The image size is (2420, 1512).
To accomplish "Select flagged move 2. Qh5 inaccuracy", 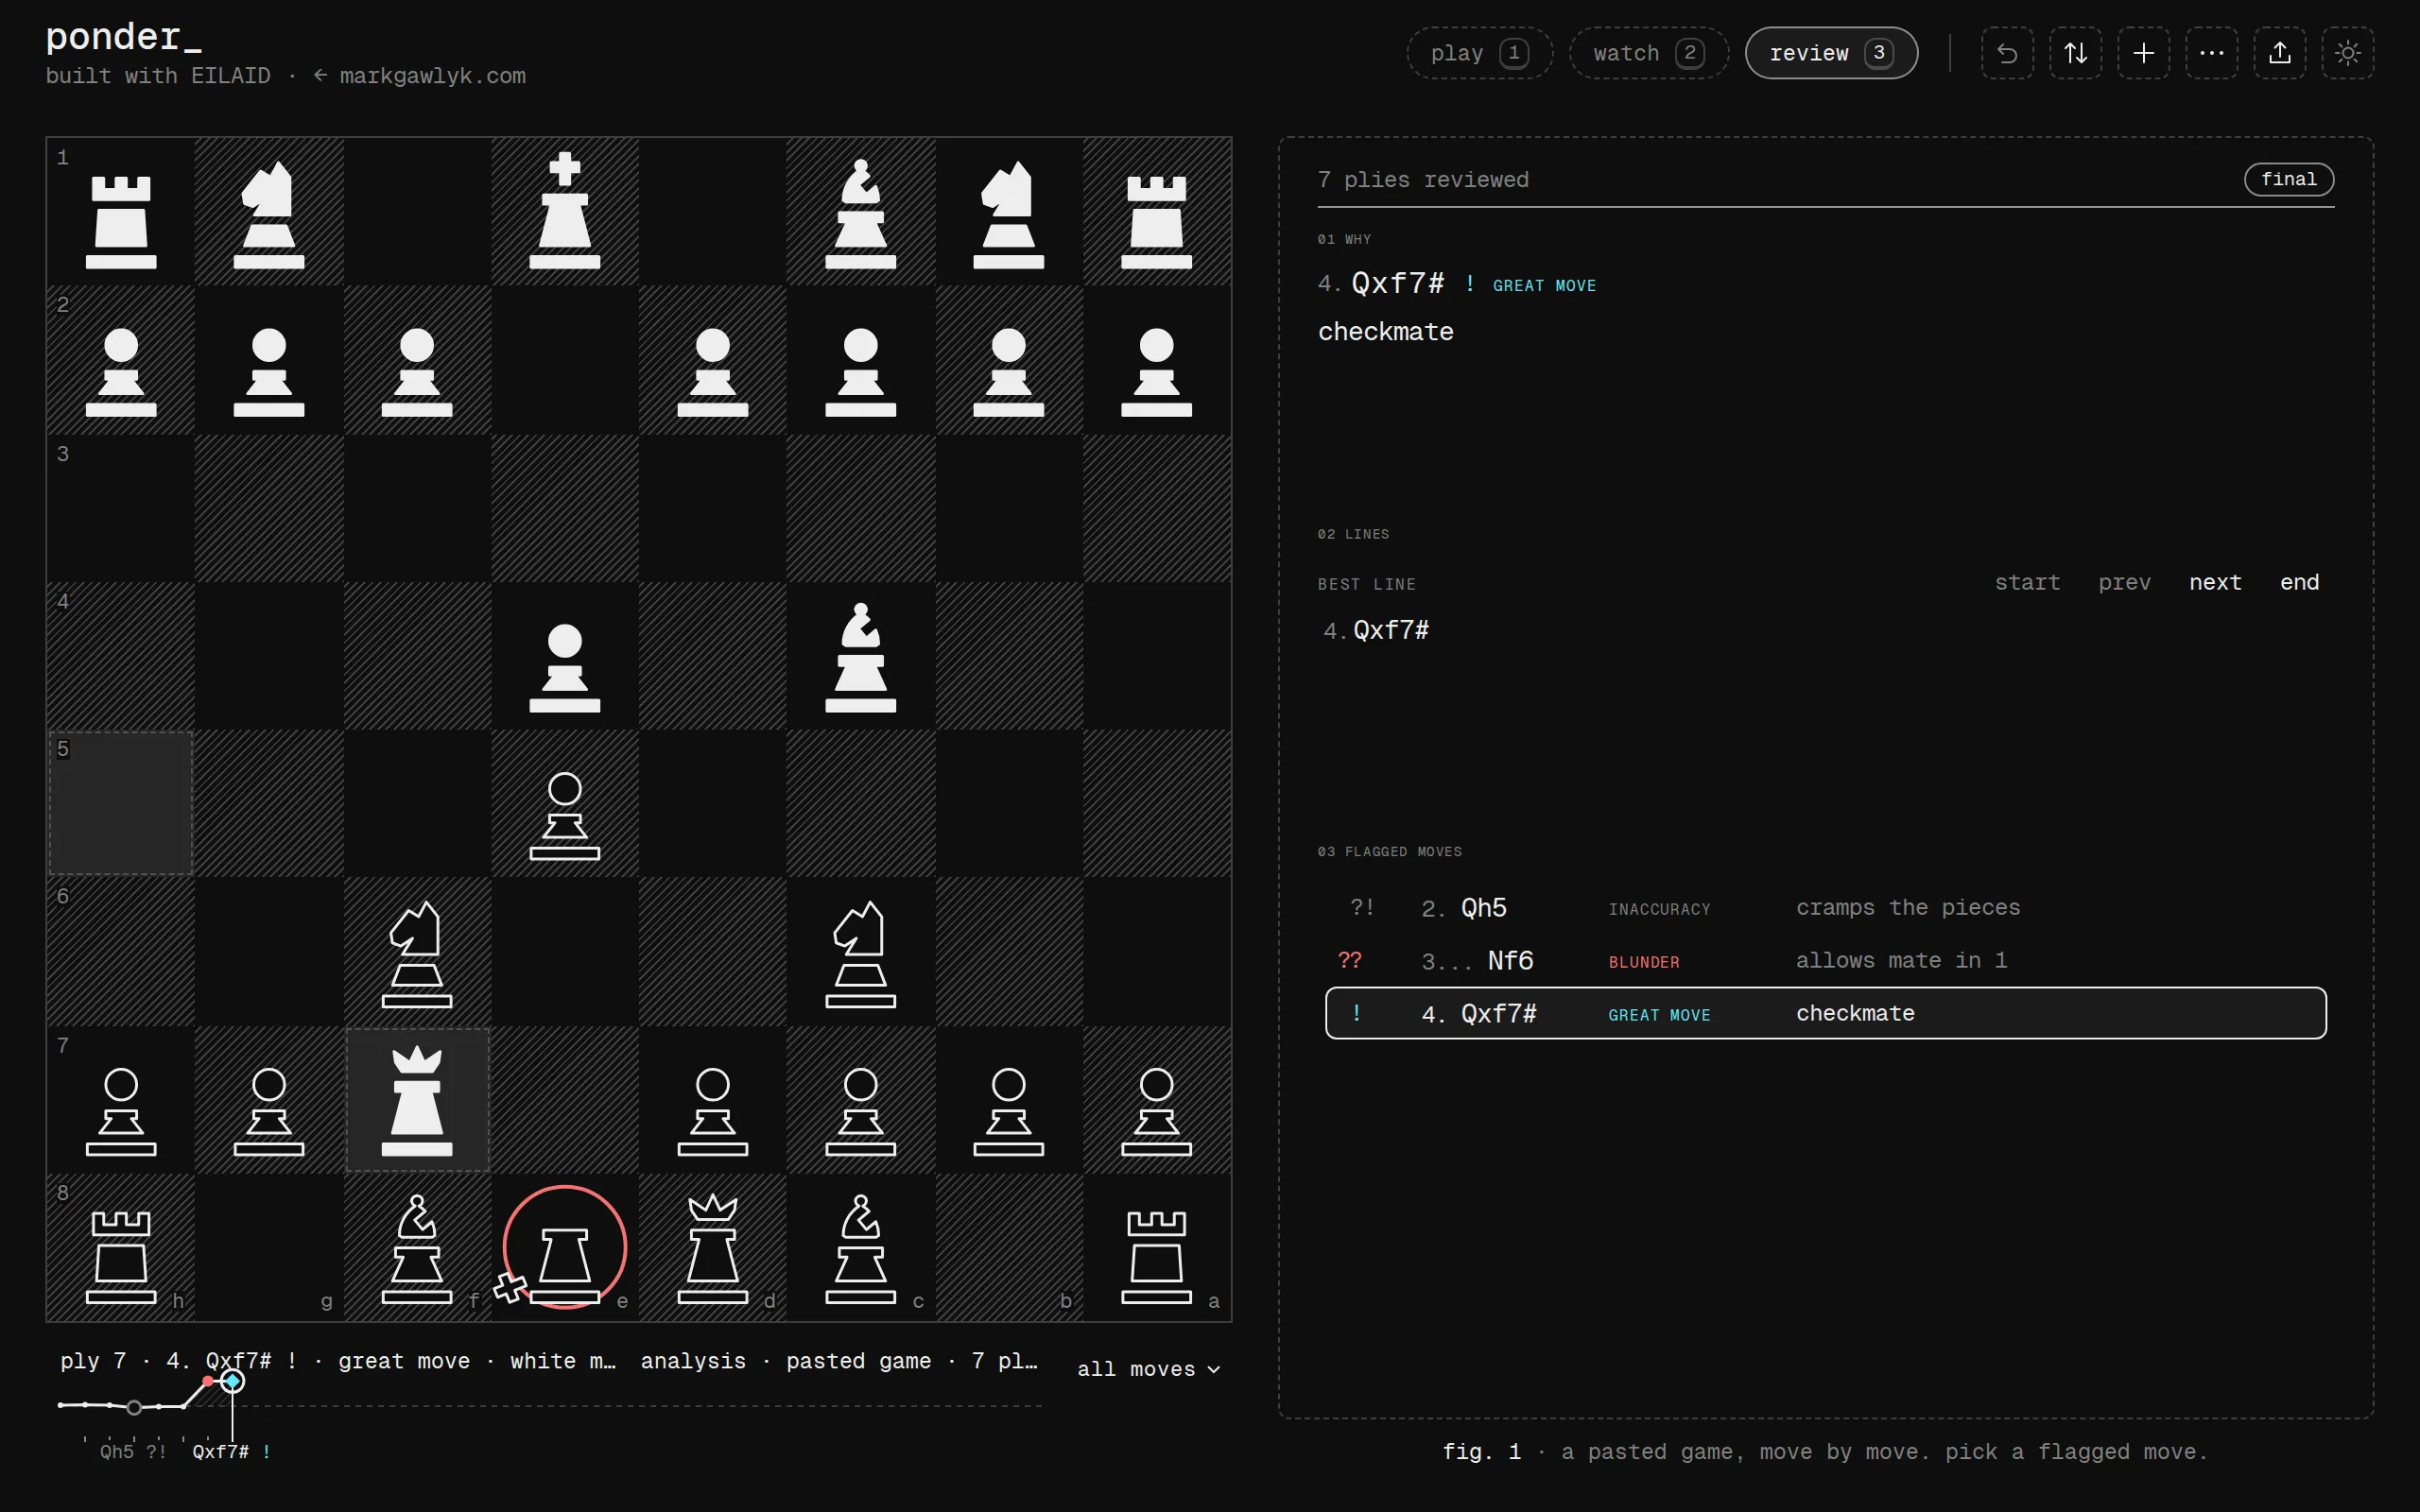I will pos(1826,908).
